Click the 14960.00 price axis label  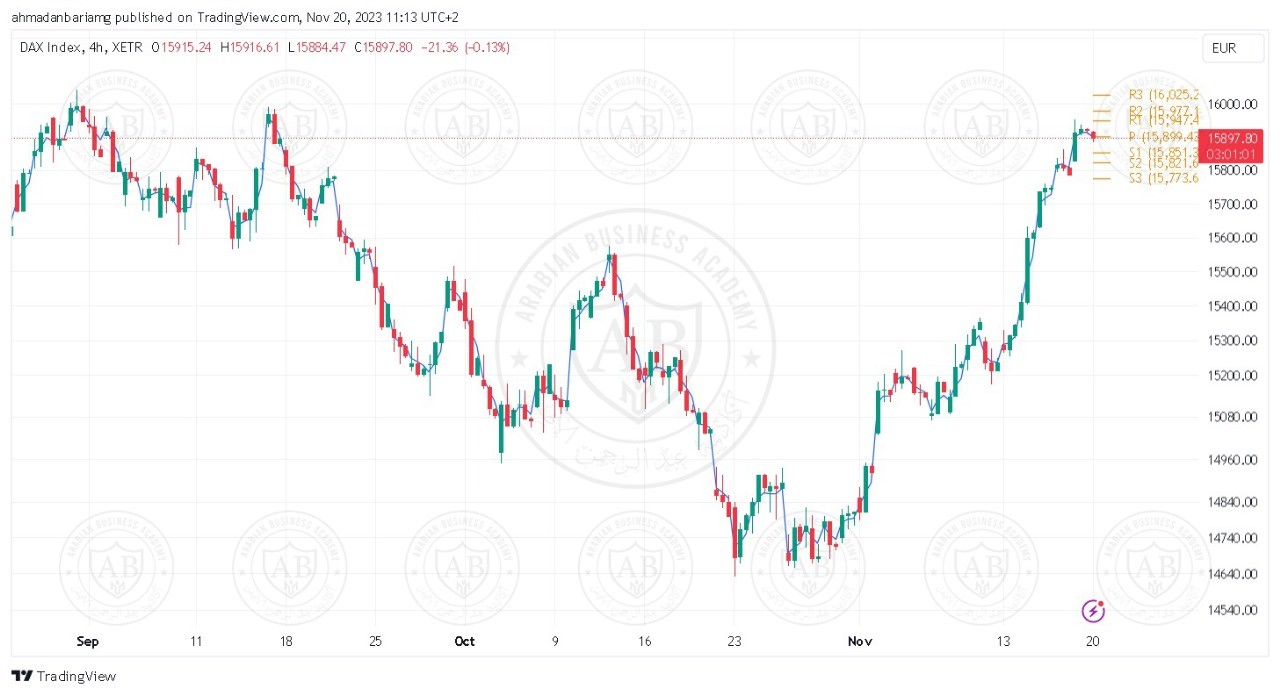coord(1232,460)
